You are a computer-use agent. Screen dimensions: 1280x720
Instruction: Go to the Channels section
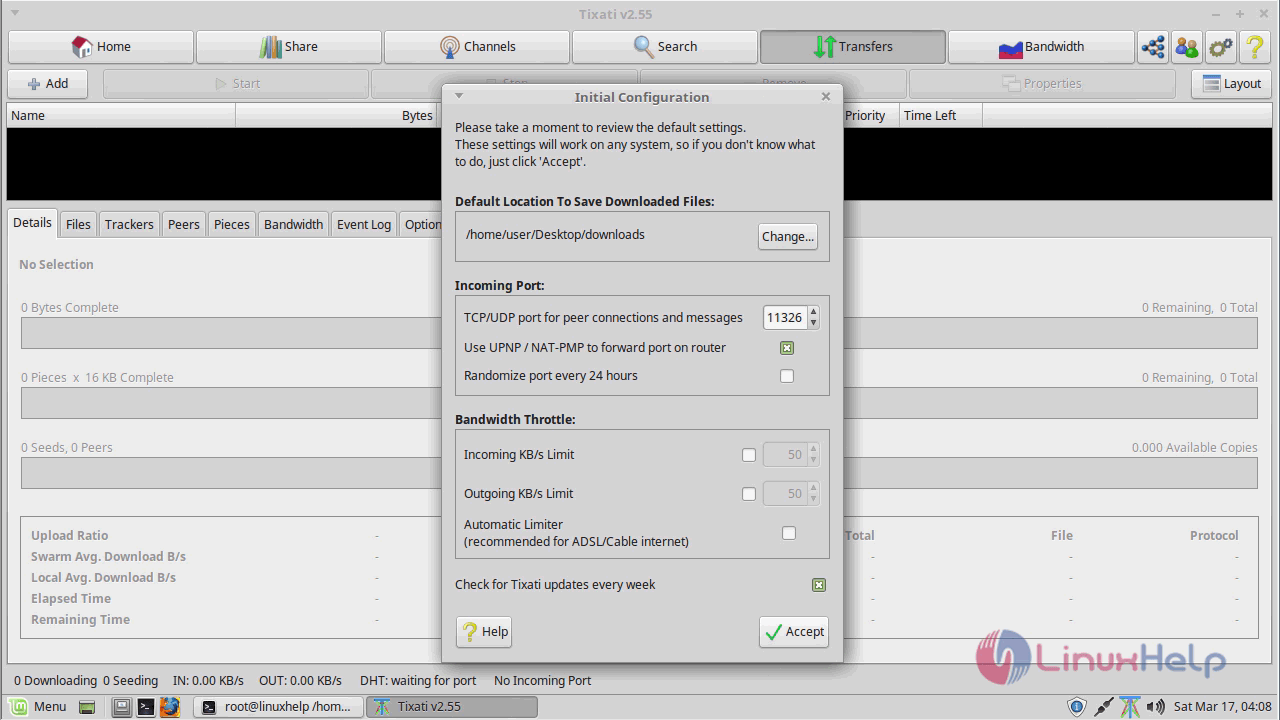click(x=477, y=47)
